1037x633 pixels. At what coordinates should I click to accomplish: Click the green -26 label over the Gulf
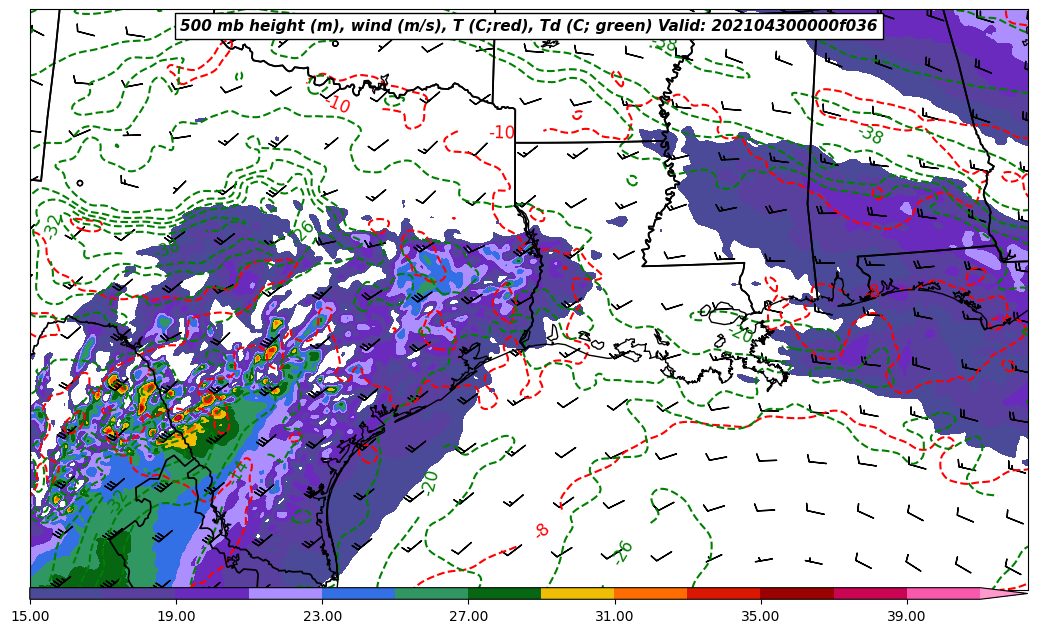(622, 552)
